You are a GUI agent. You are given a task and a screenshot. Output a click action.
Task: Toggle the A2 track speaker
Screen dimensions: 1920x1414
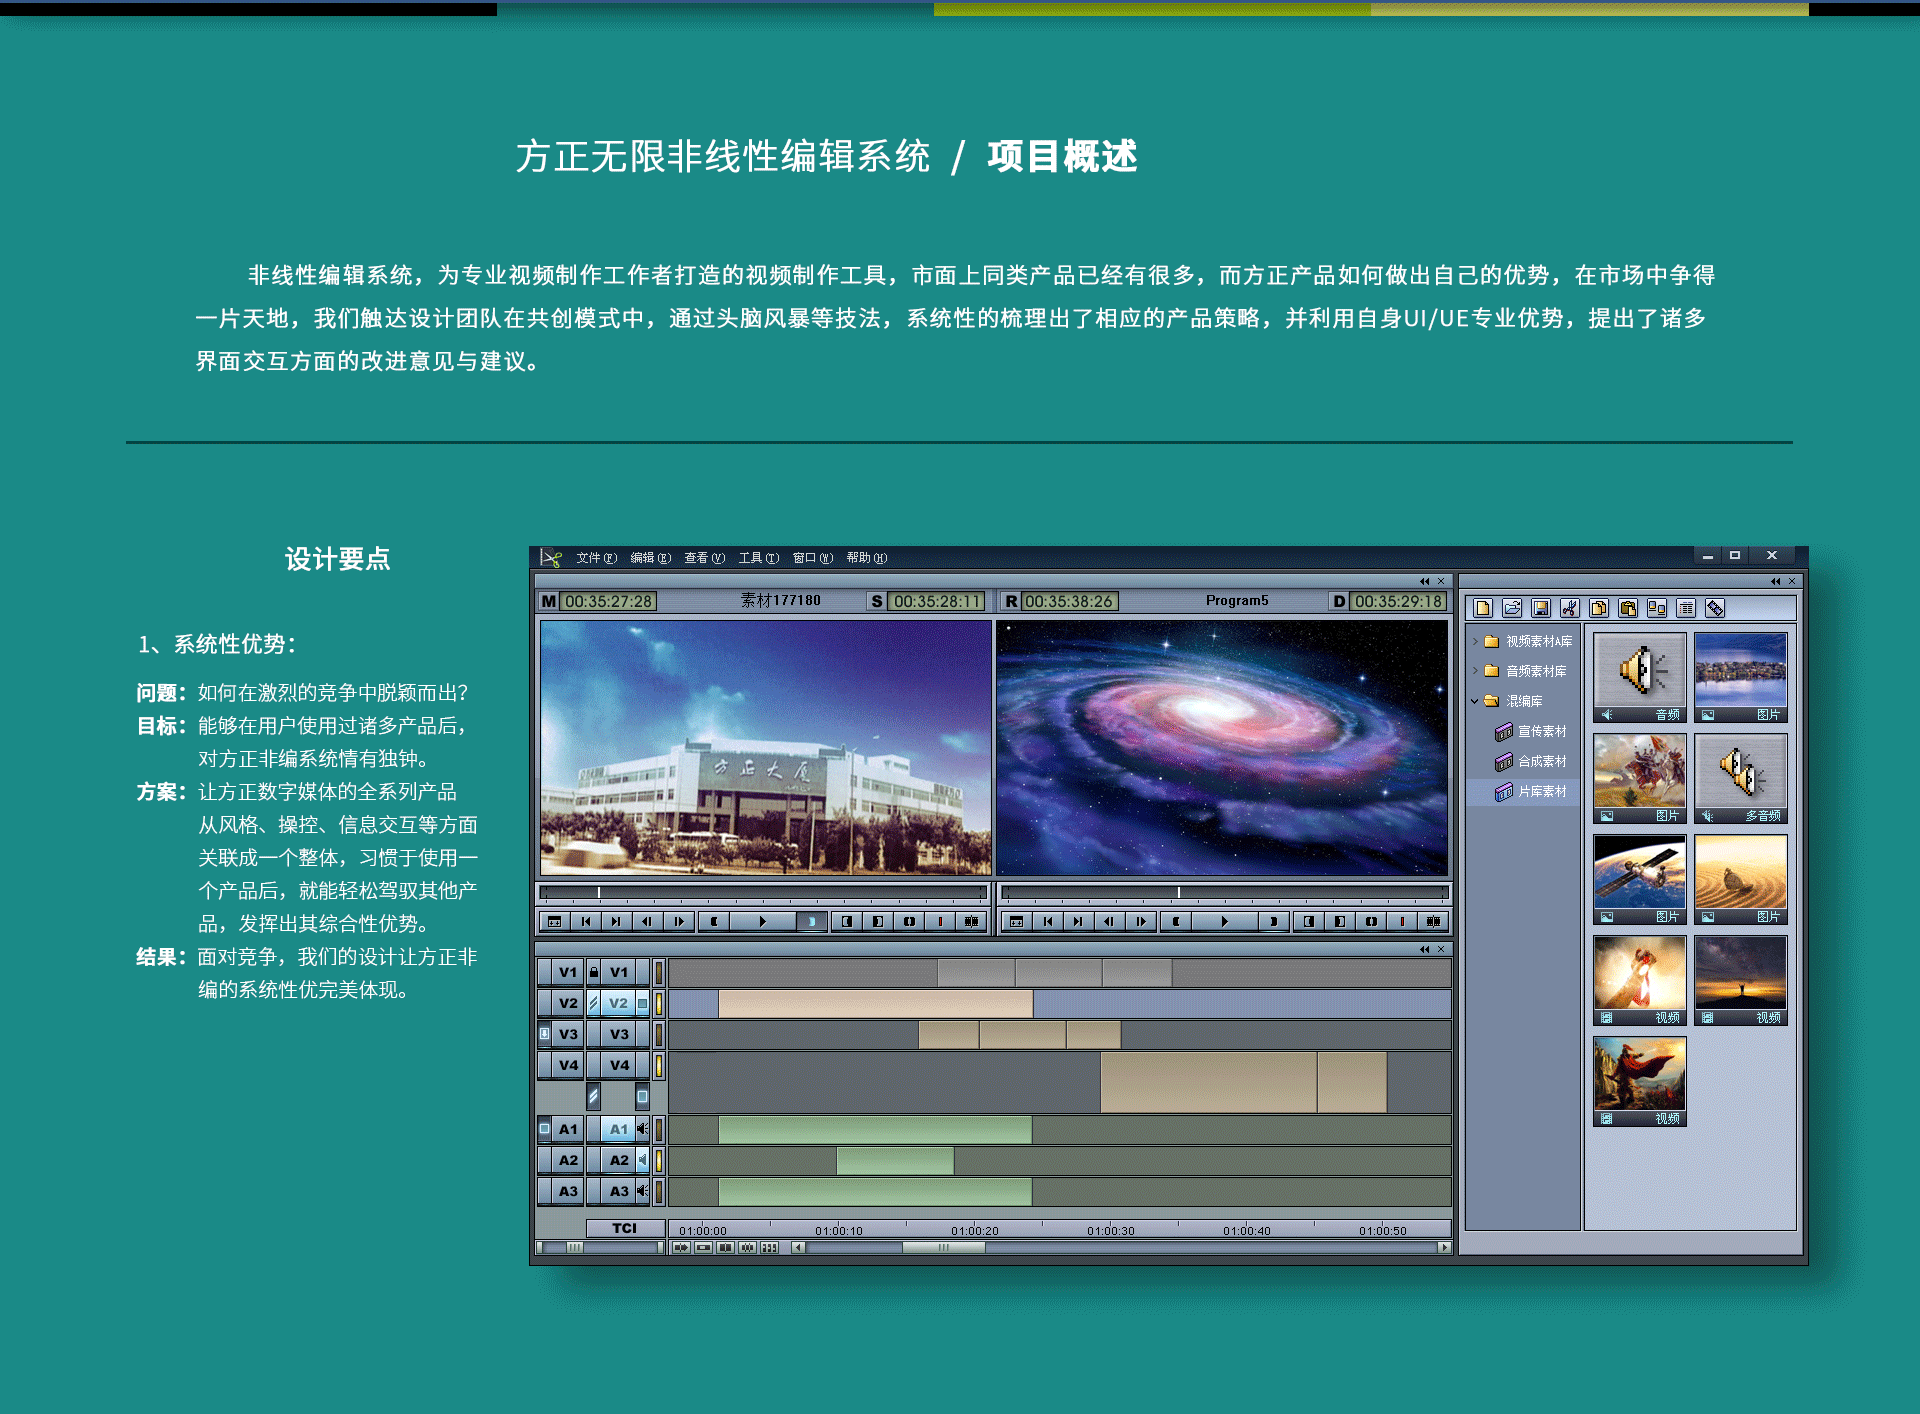pyautogui.click(x=642, y=1160)
